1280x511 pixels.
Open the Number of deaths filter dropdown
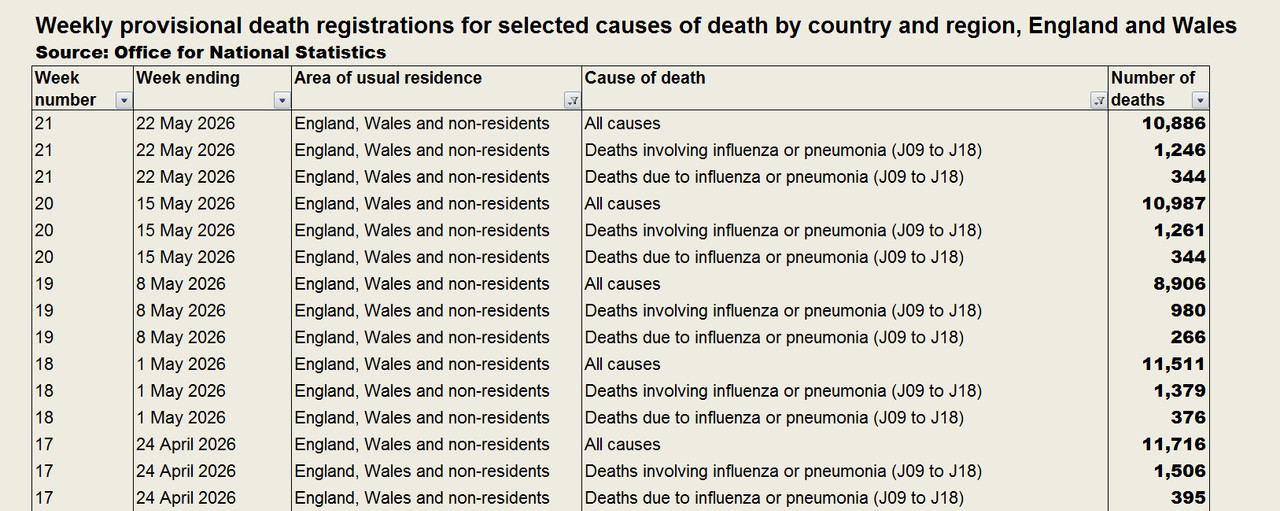click(1200, 101)
